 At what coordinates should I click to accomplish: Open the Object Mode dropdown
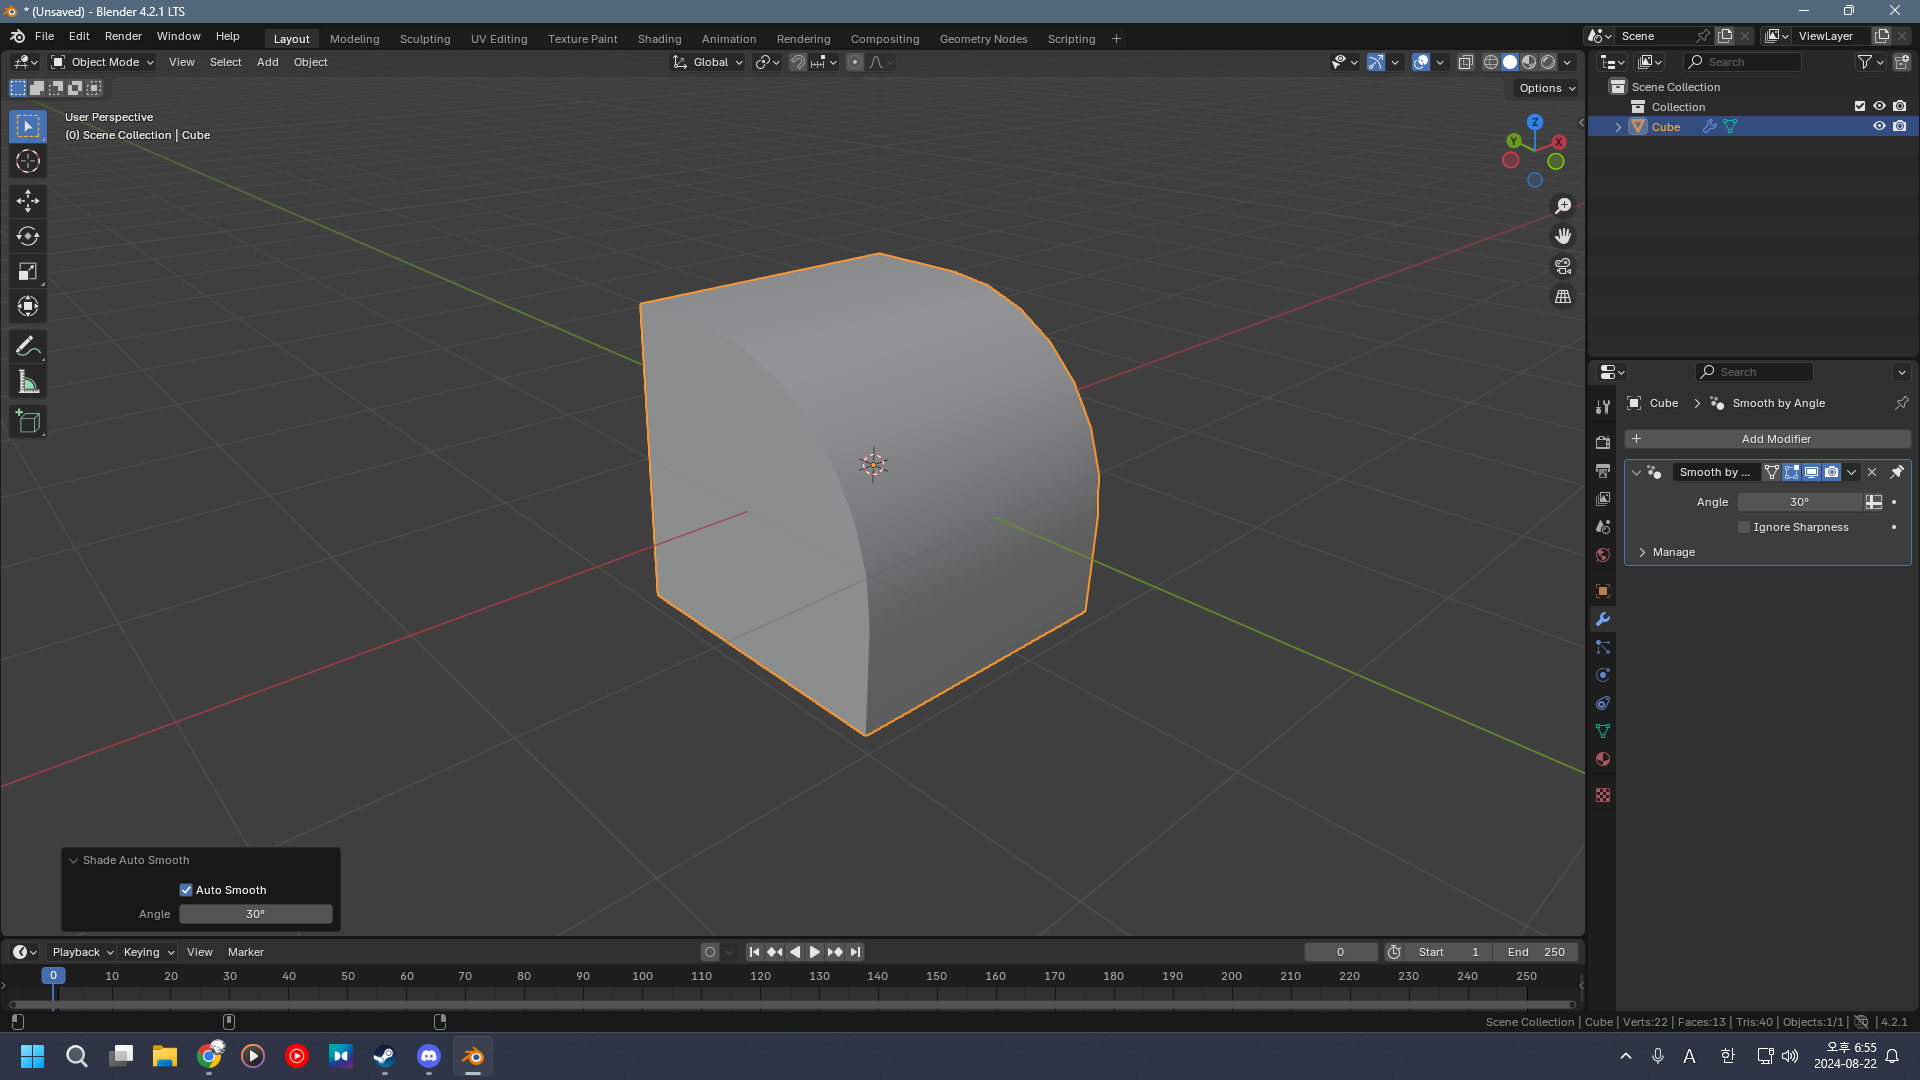[x=103, y=62]
